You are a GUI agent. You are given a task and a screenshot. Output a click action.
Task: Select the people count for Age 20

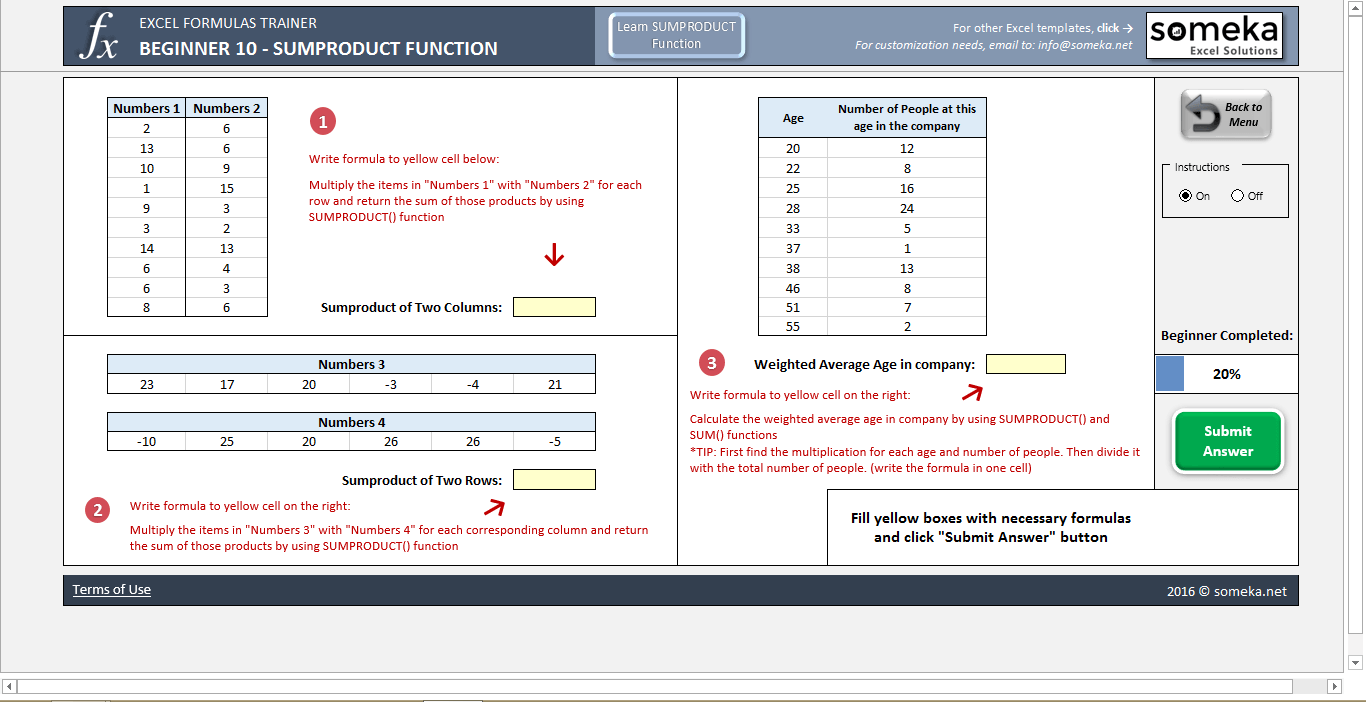click(907, 148)
